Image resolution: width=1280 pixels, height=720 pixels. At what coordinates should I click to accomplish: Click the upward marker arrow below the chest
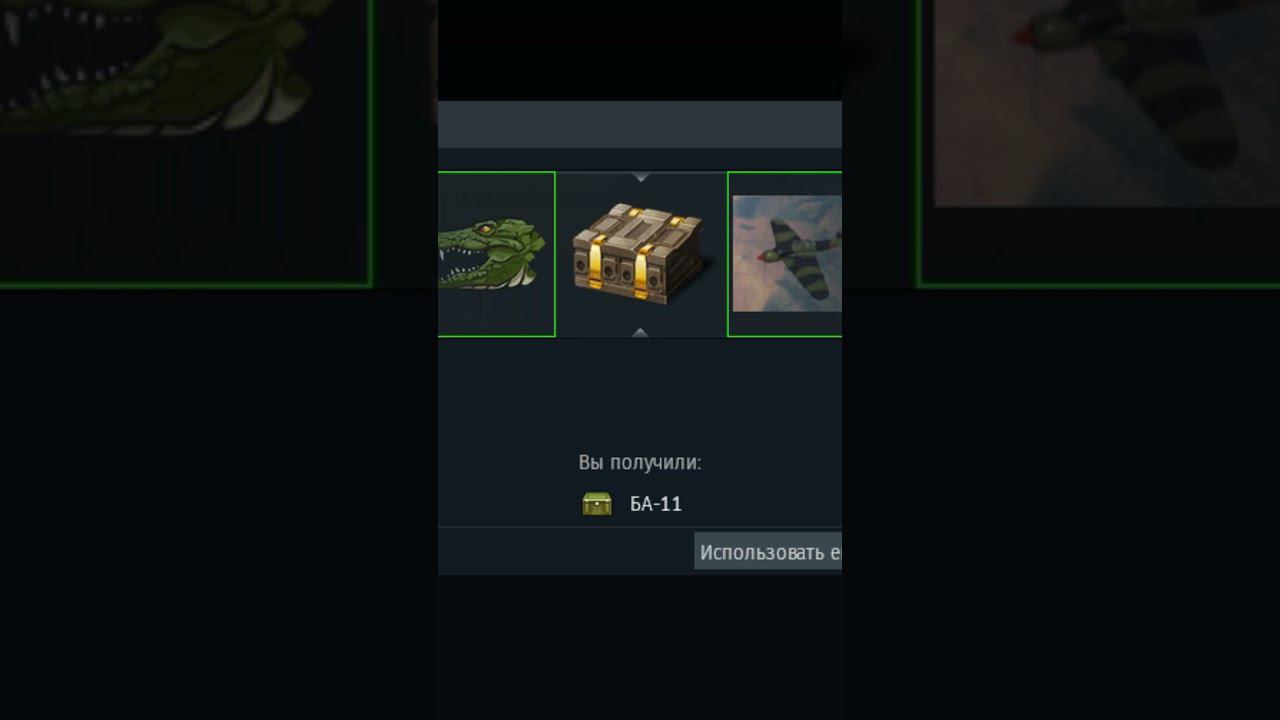pyautogui.click(x=641, y=332)
